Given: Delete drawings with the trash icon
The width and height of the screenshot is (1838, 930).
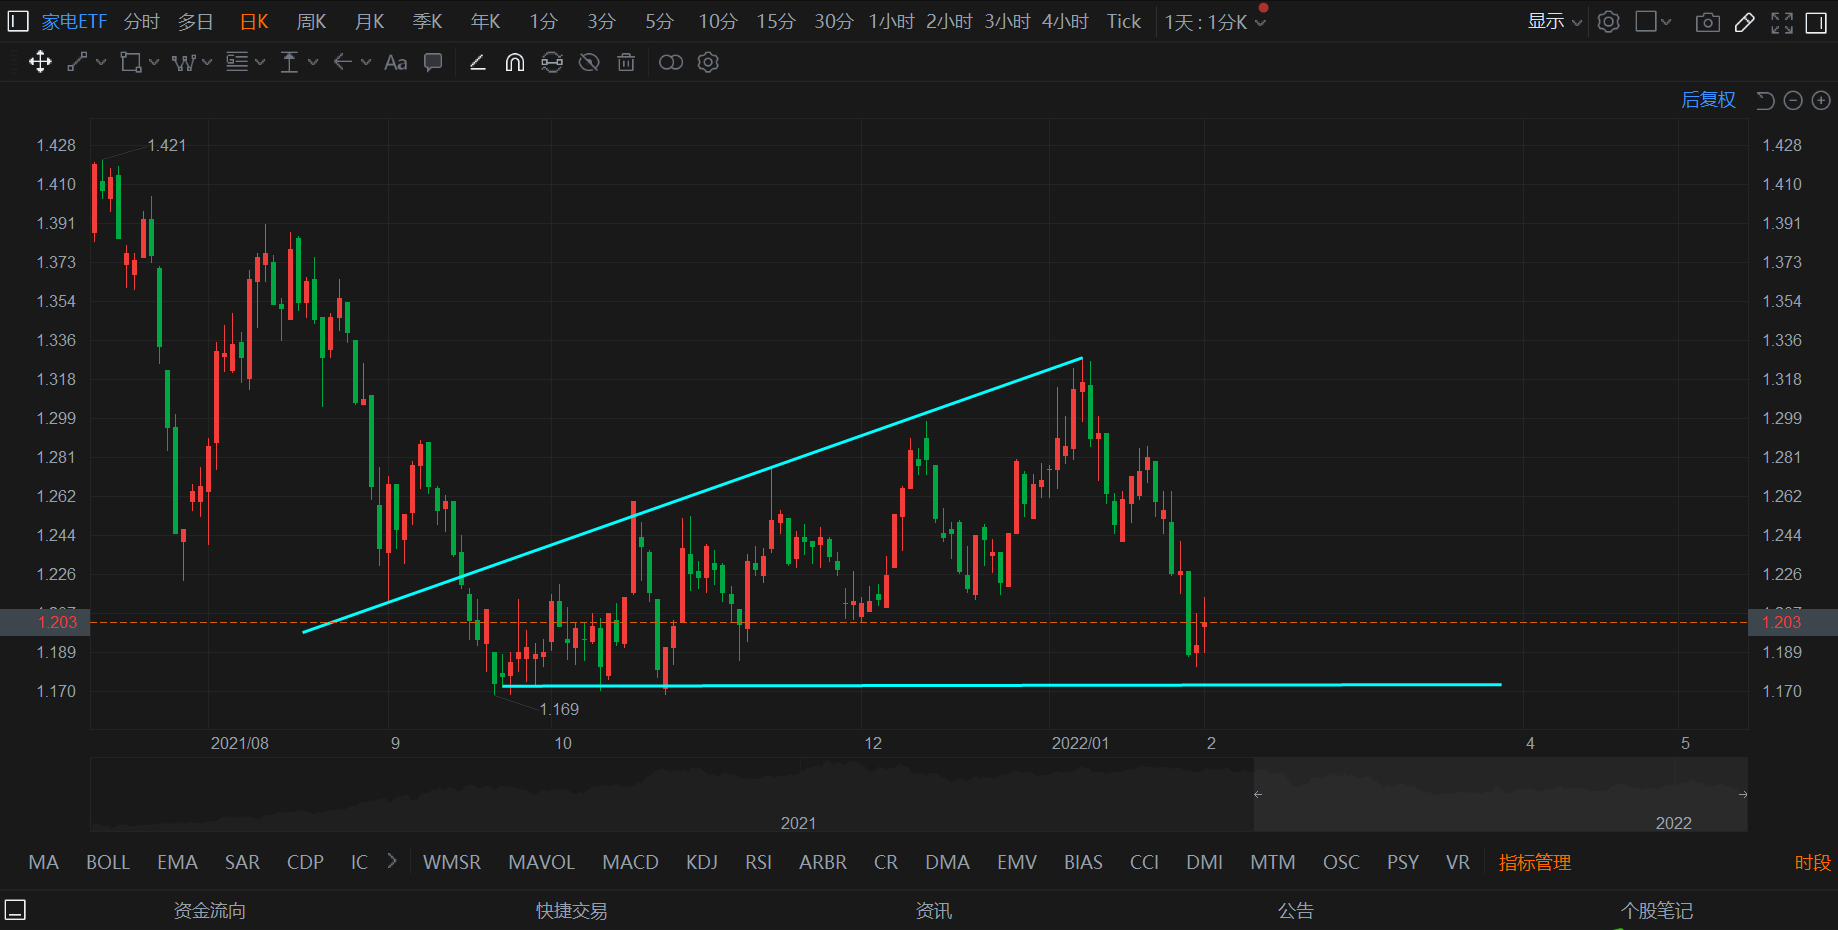Looking at the screenshot, I should click(x=626, y=62).
